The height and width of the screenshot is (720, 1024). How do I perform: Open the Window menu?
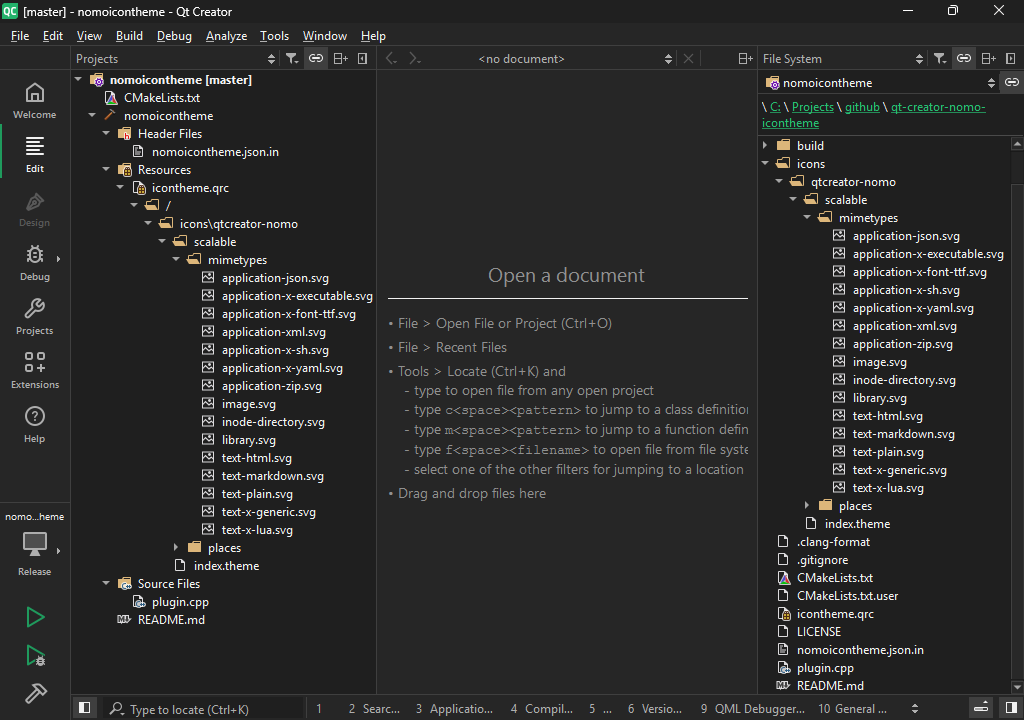point(325,36)
